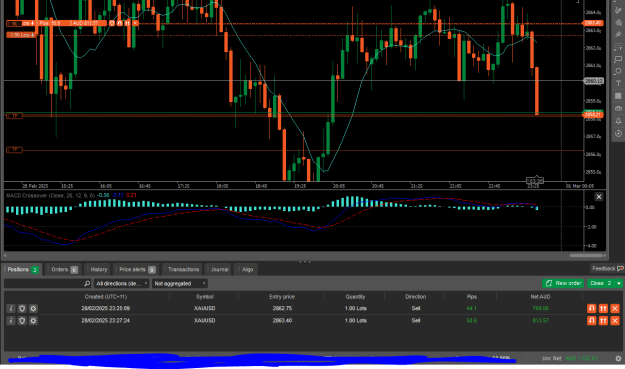Open status bar settings gear

(618, 359)
